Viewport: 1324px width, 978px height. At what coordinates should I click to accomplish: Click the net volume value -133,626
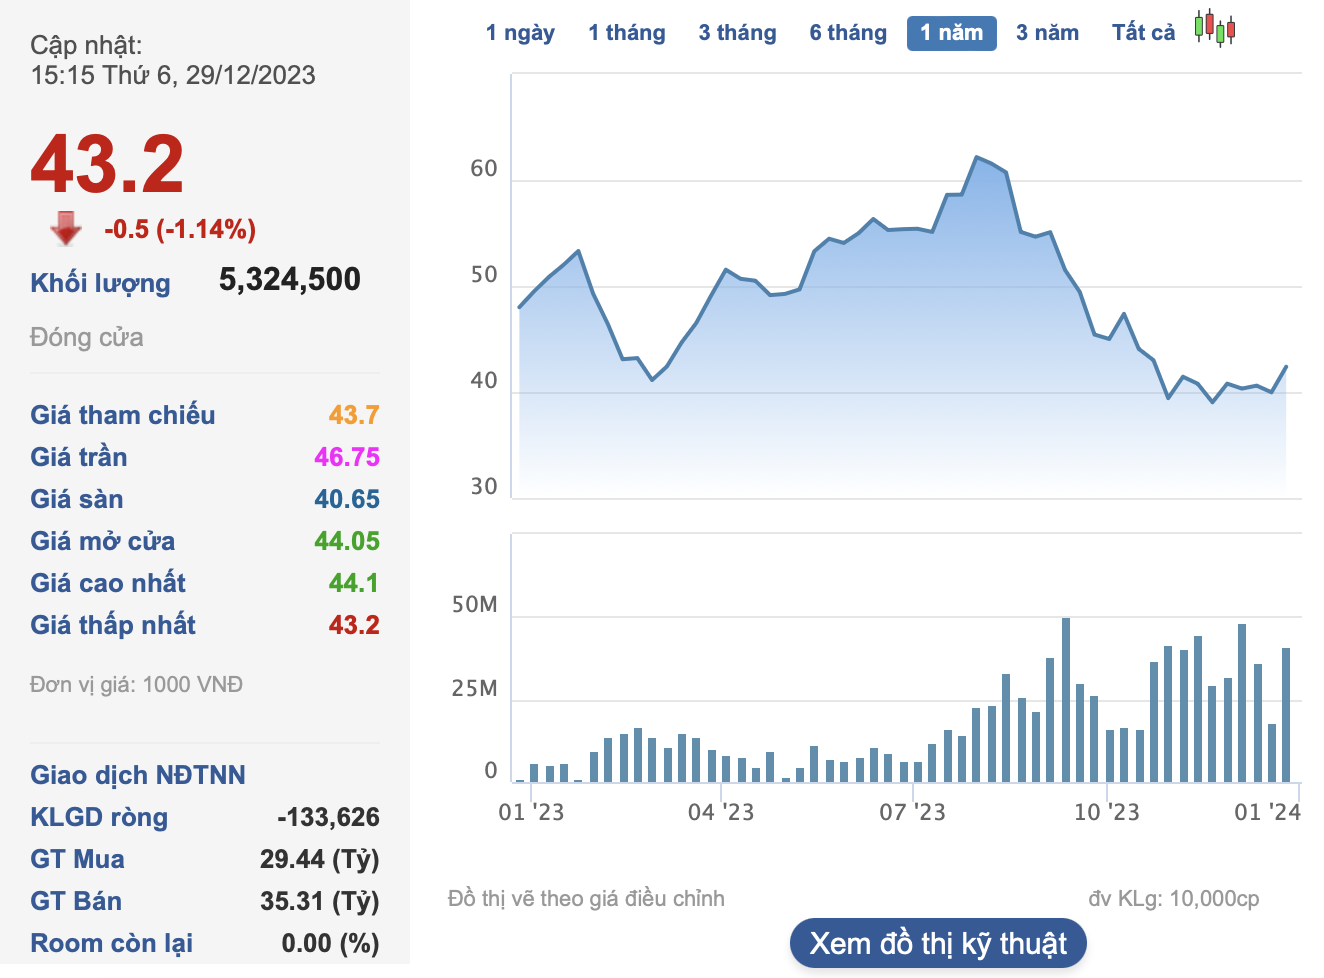click(x=328, y=817)
